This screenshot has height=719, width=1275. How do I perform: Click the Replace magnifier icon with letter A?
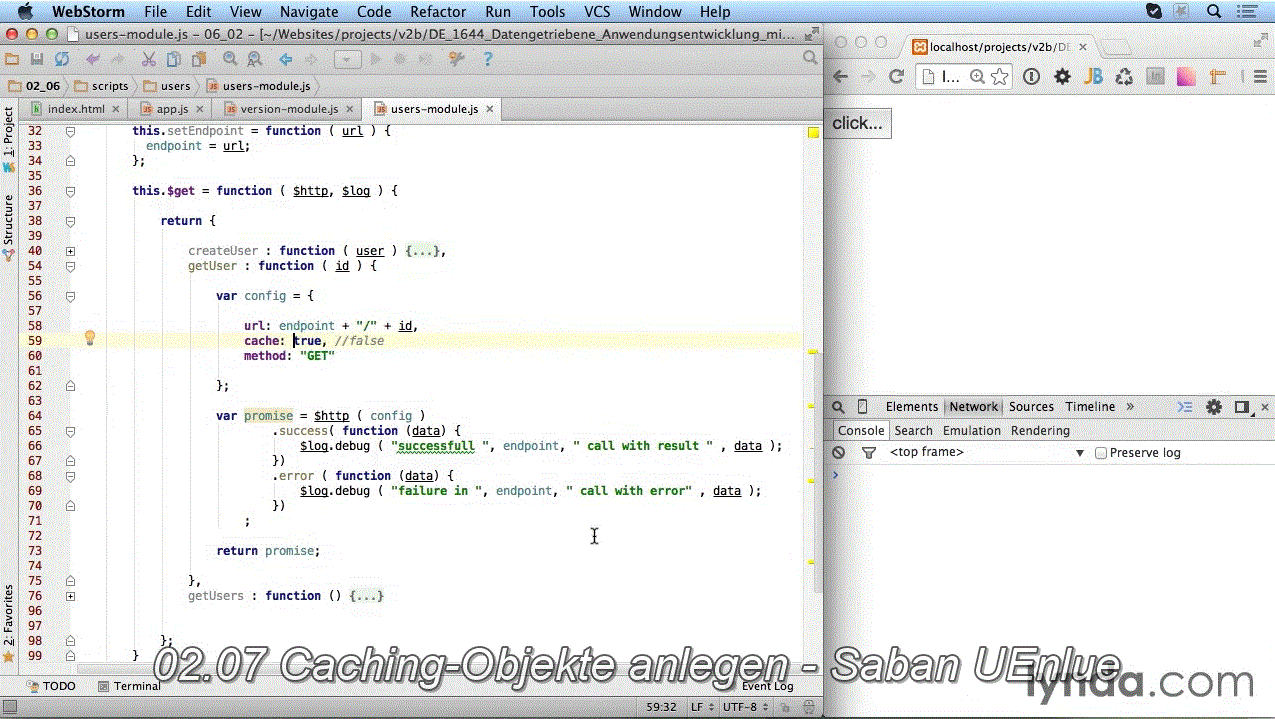click(x=254, y=60)
